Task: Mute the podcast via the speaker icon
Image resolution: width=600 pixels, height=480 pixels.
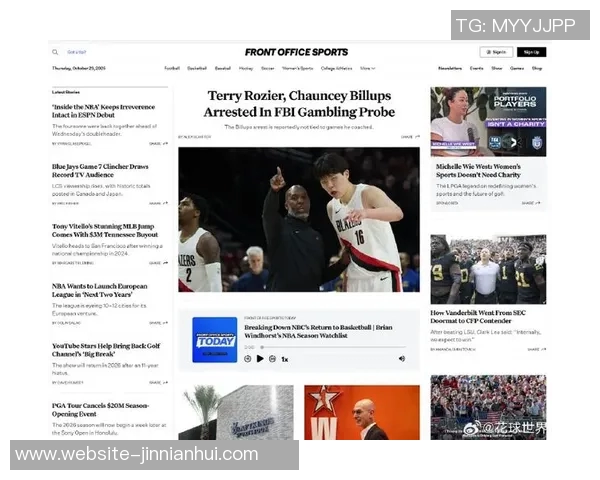Action: (401, 358)
